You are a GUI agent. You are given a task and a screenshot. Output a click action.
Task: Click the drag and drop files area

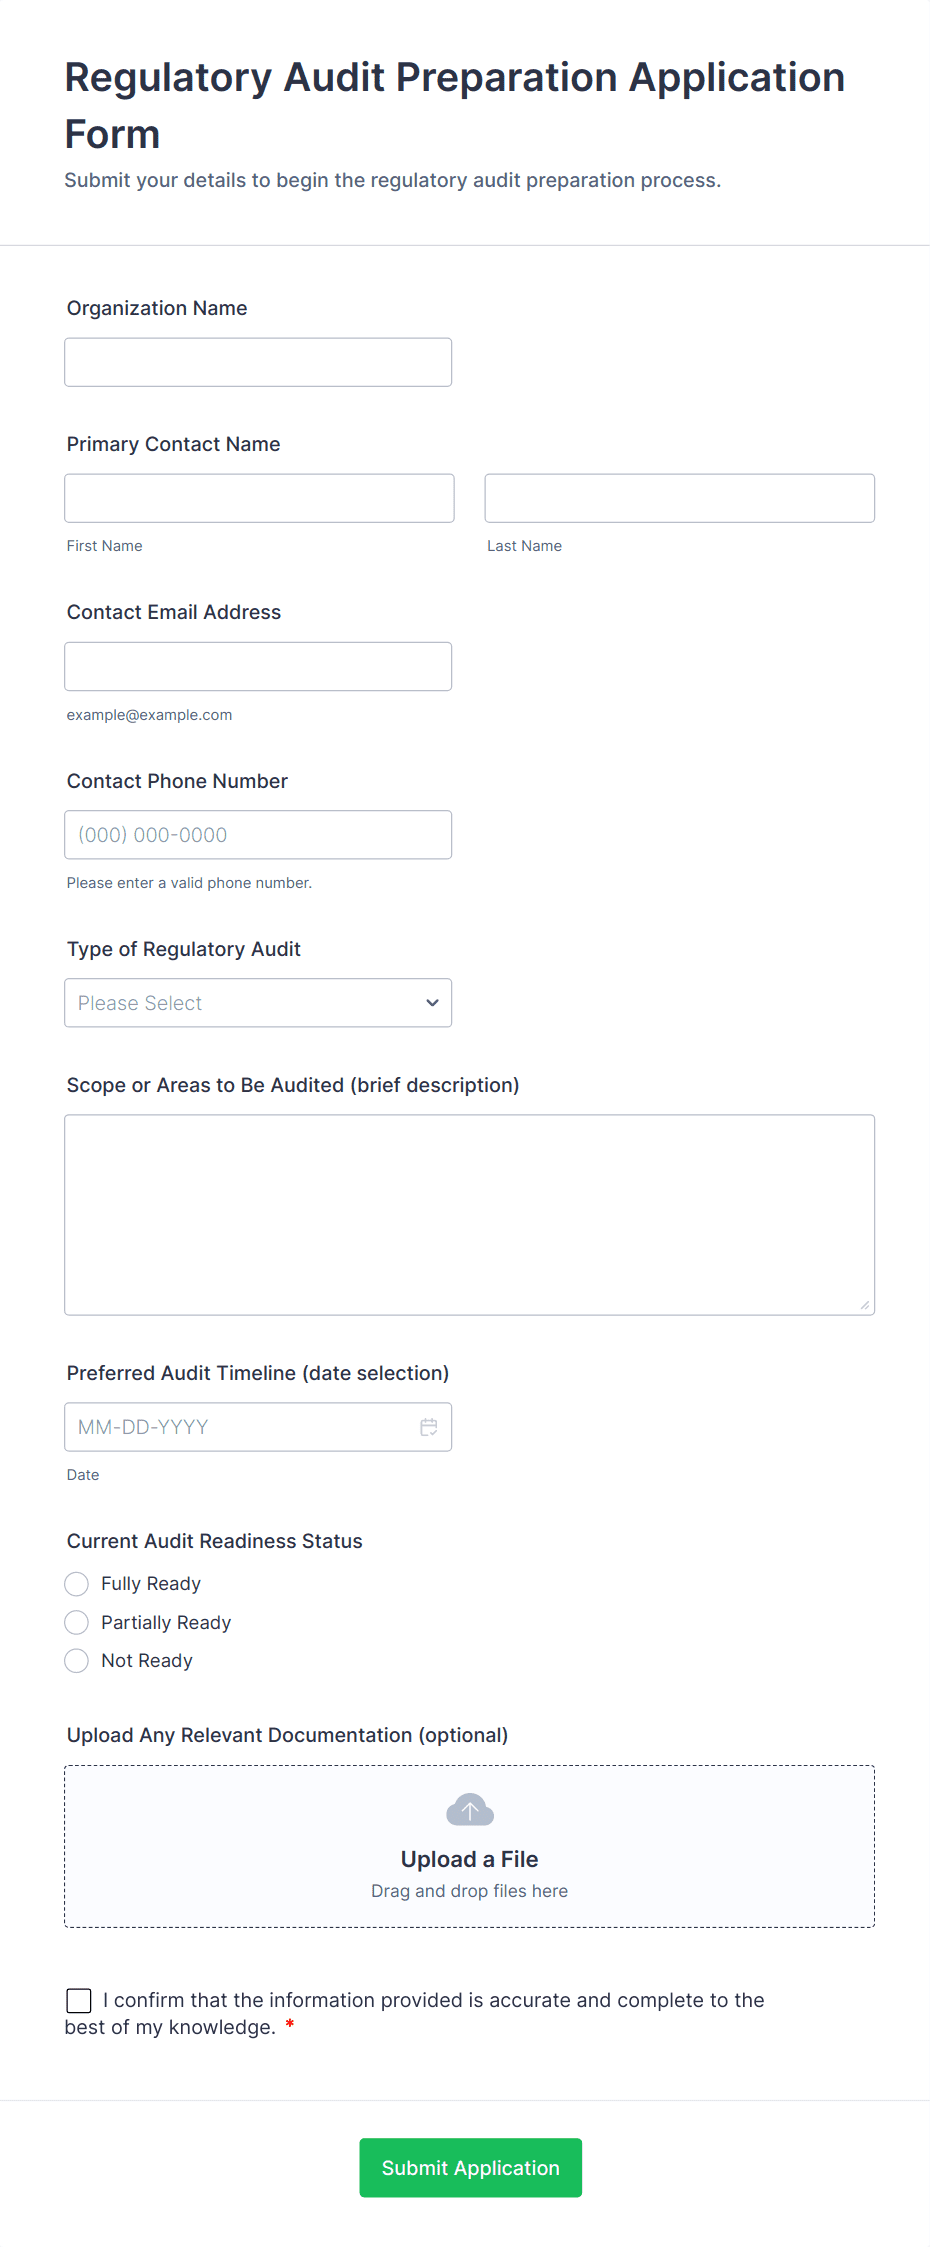[469, 1891]
